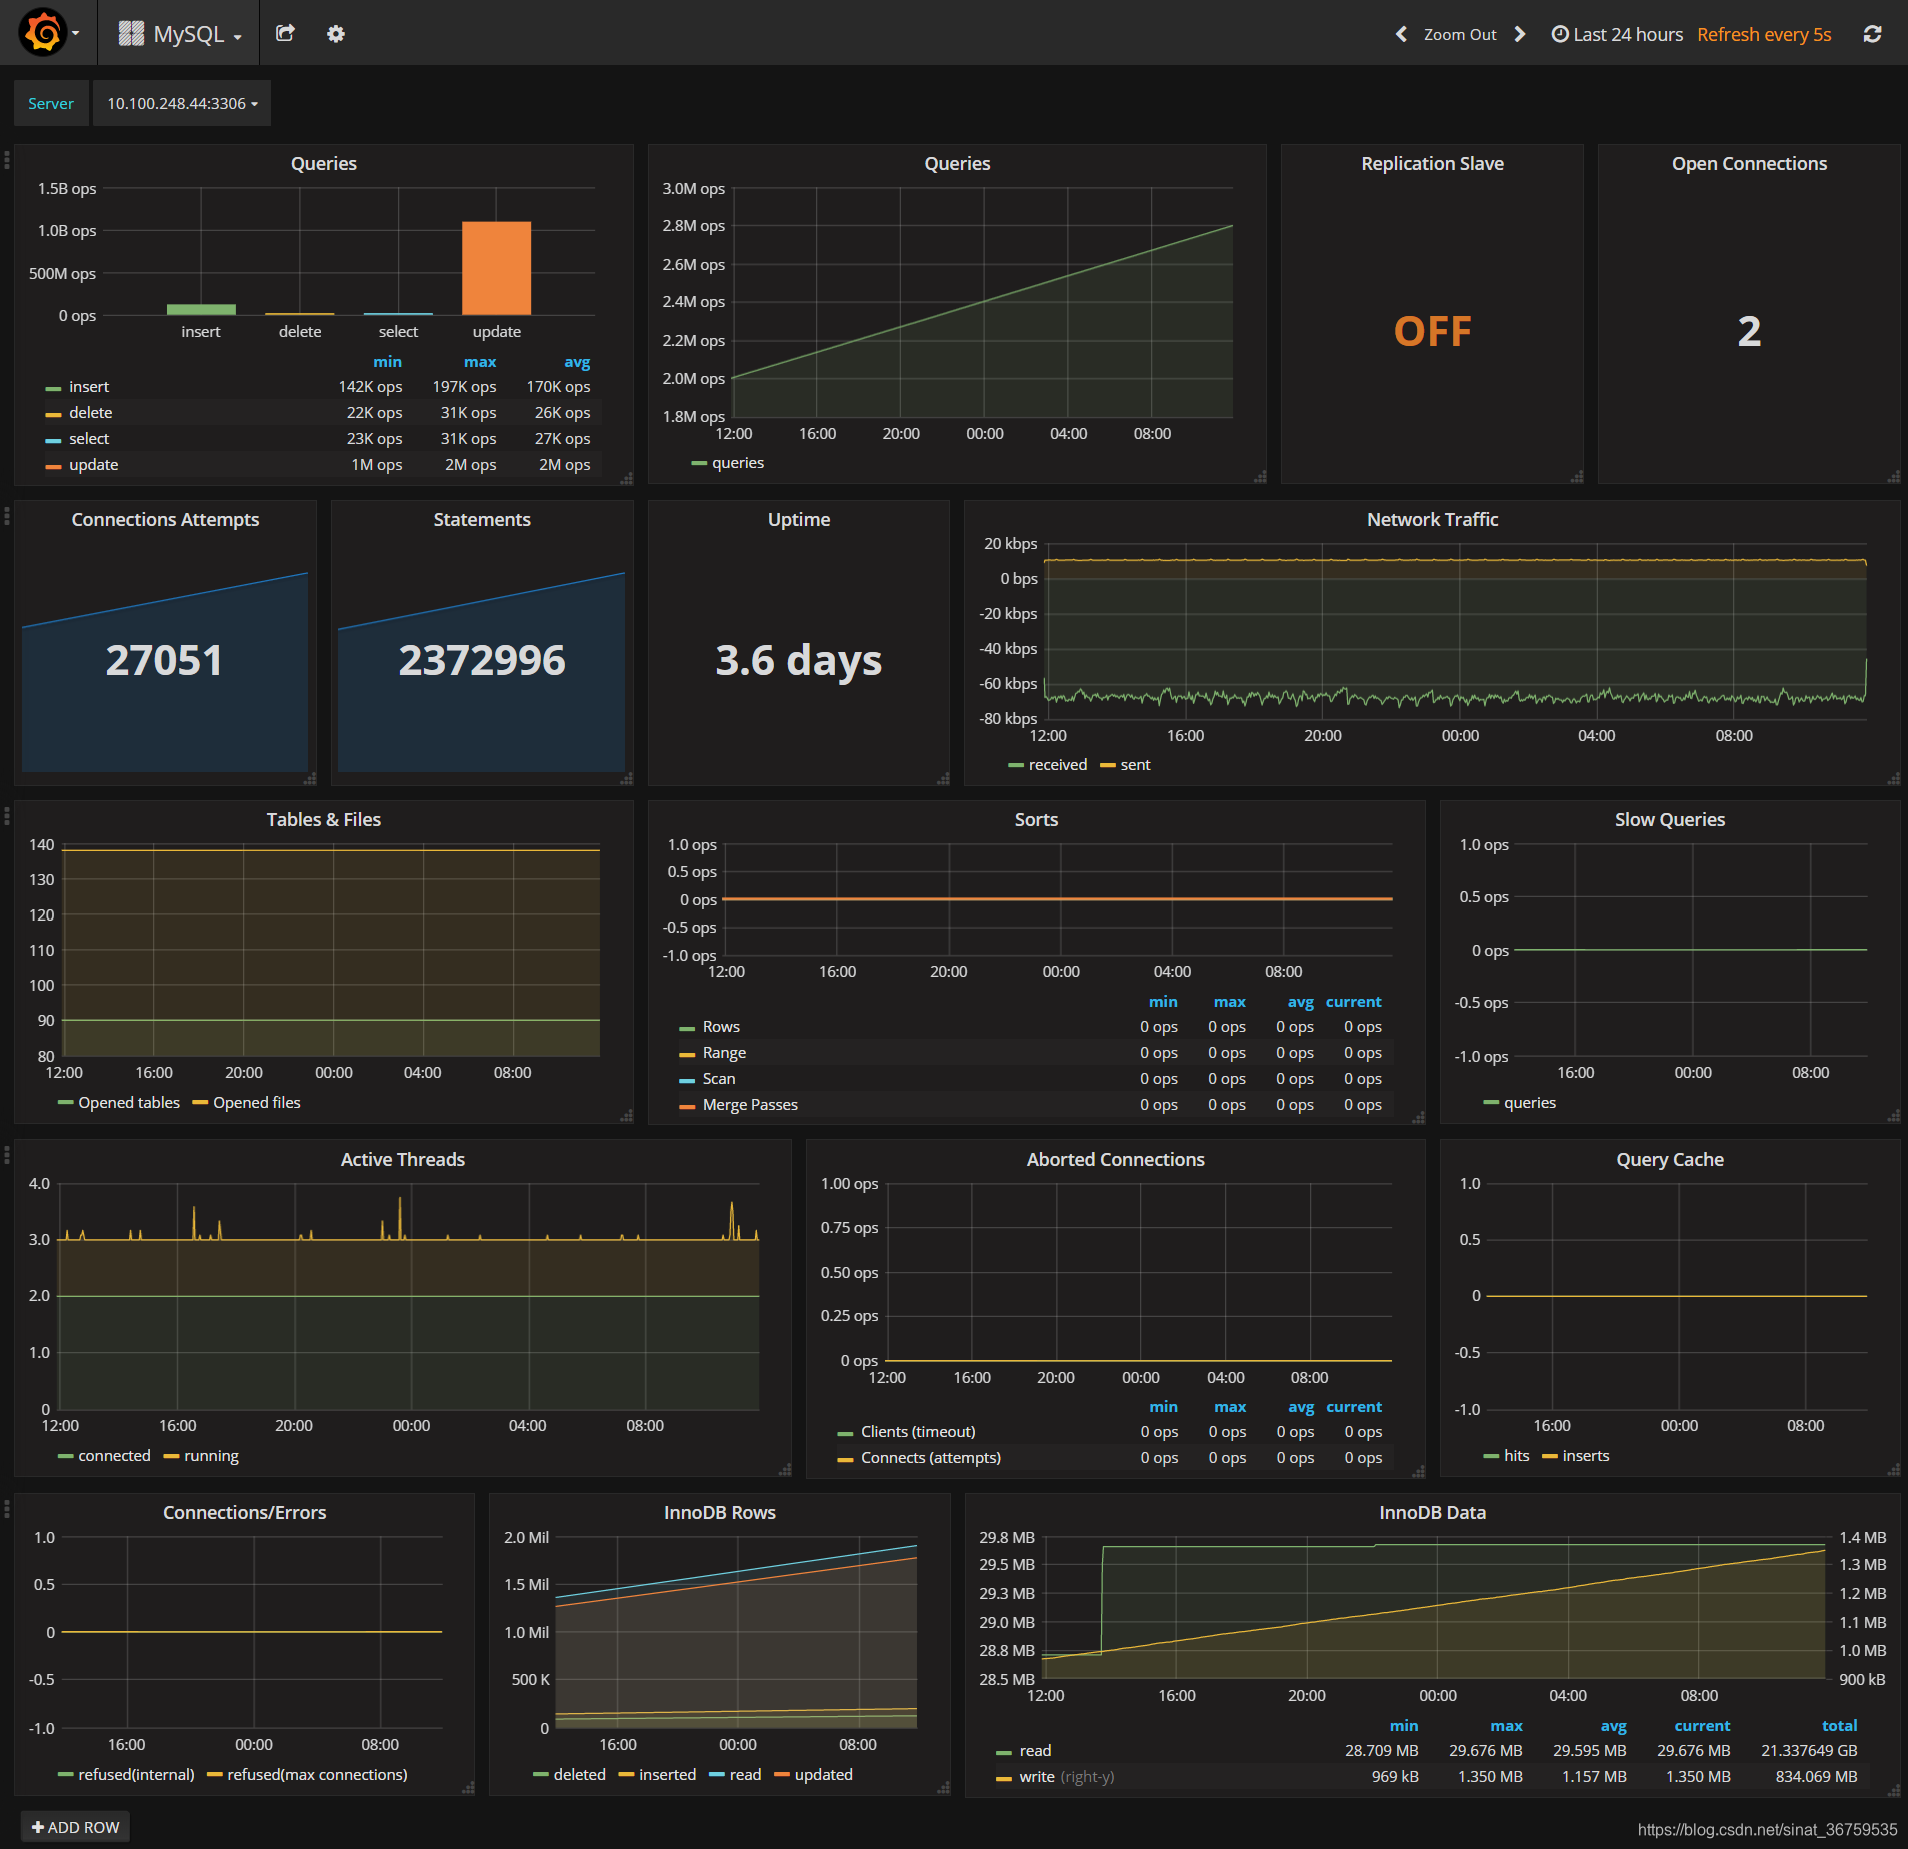
Task: Toggle update series in Queries legend
Action: (x=93, y=464)
